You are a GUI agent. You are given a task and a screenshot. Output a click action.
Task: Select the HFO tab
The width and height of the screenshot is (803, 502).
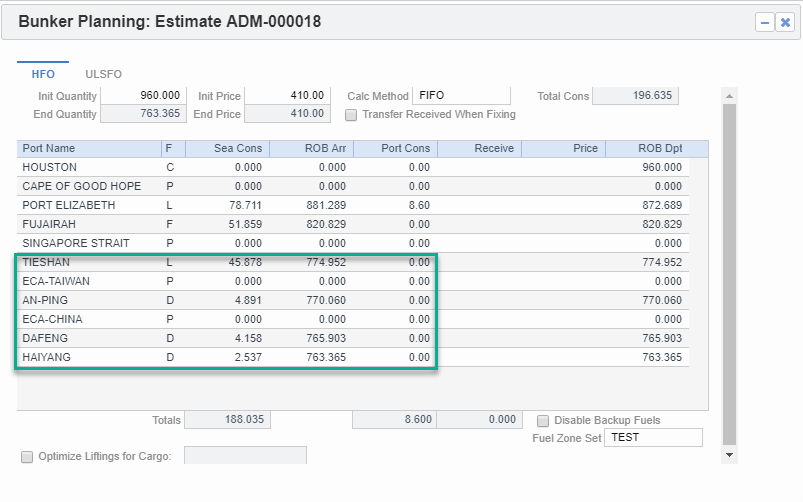pos(43,74)
